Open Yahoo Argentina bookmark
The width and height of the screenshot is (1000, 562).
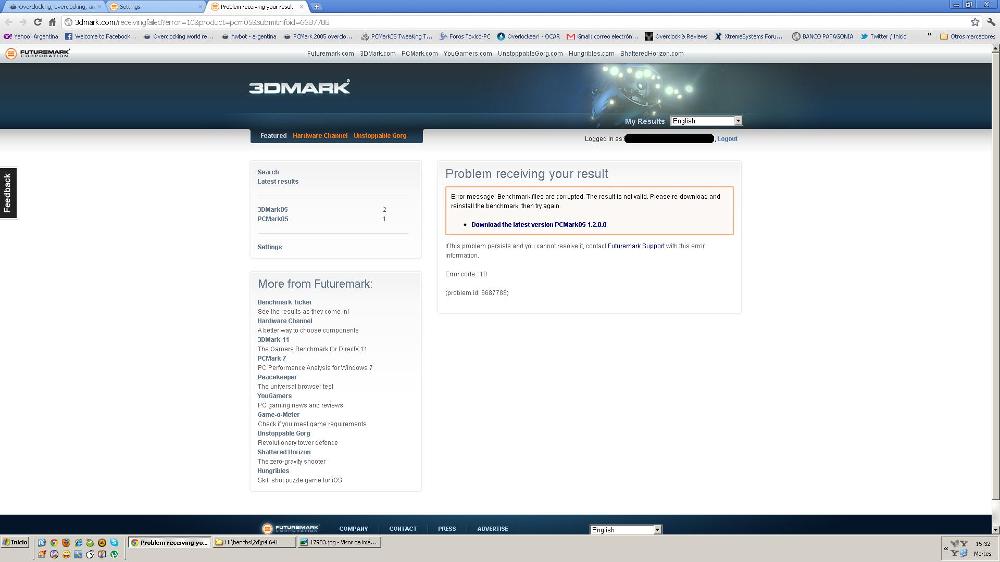click(31, 36)
